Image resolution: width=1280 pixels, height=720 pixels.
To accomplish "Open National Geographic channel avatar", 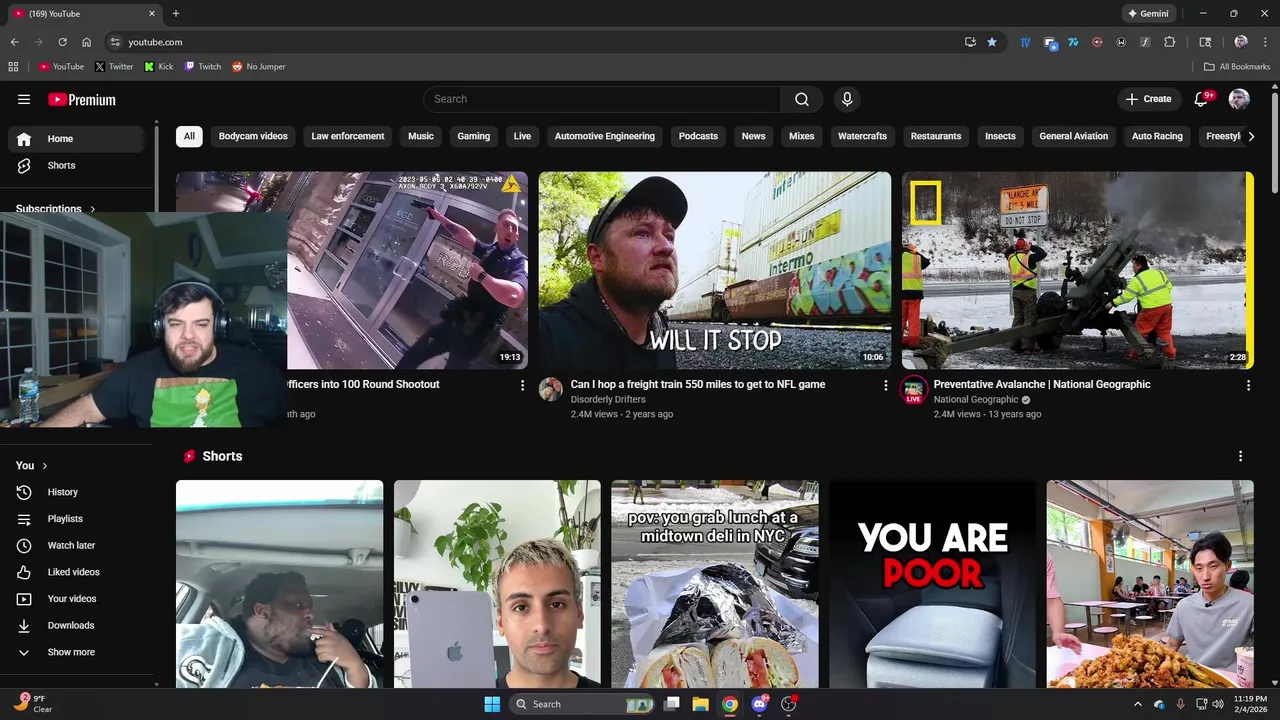I will (914, 390).
